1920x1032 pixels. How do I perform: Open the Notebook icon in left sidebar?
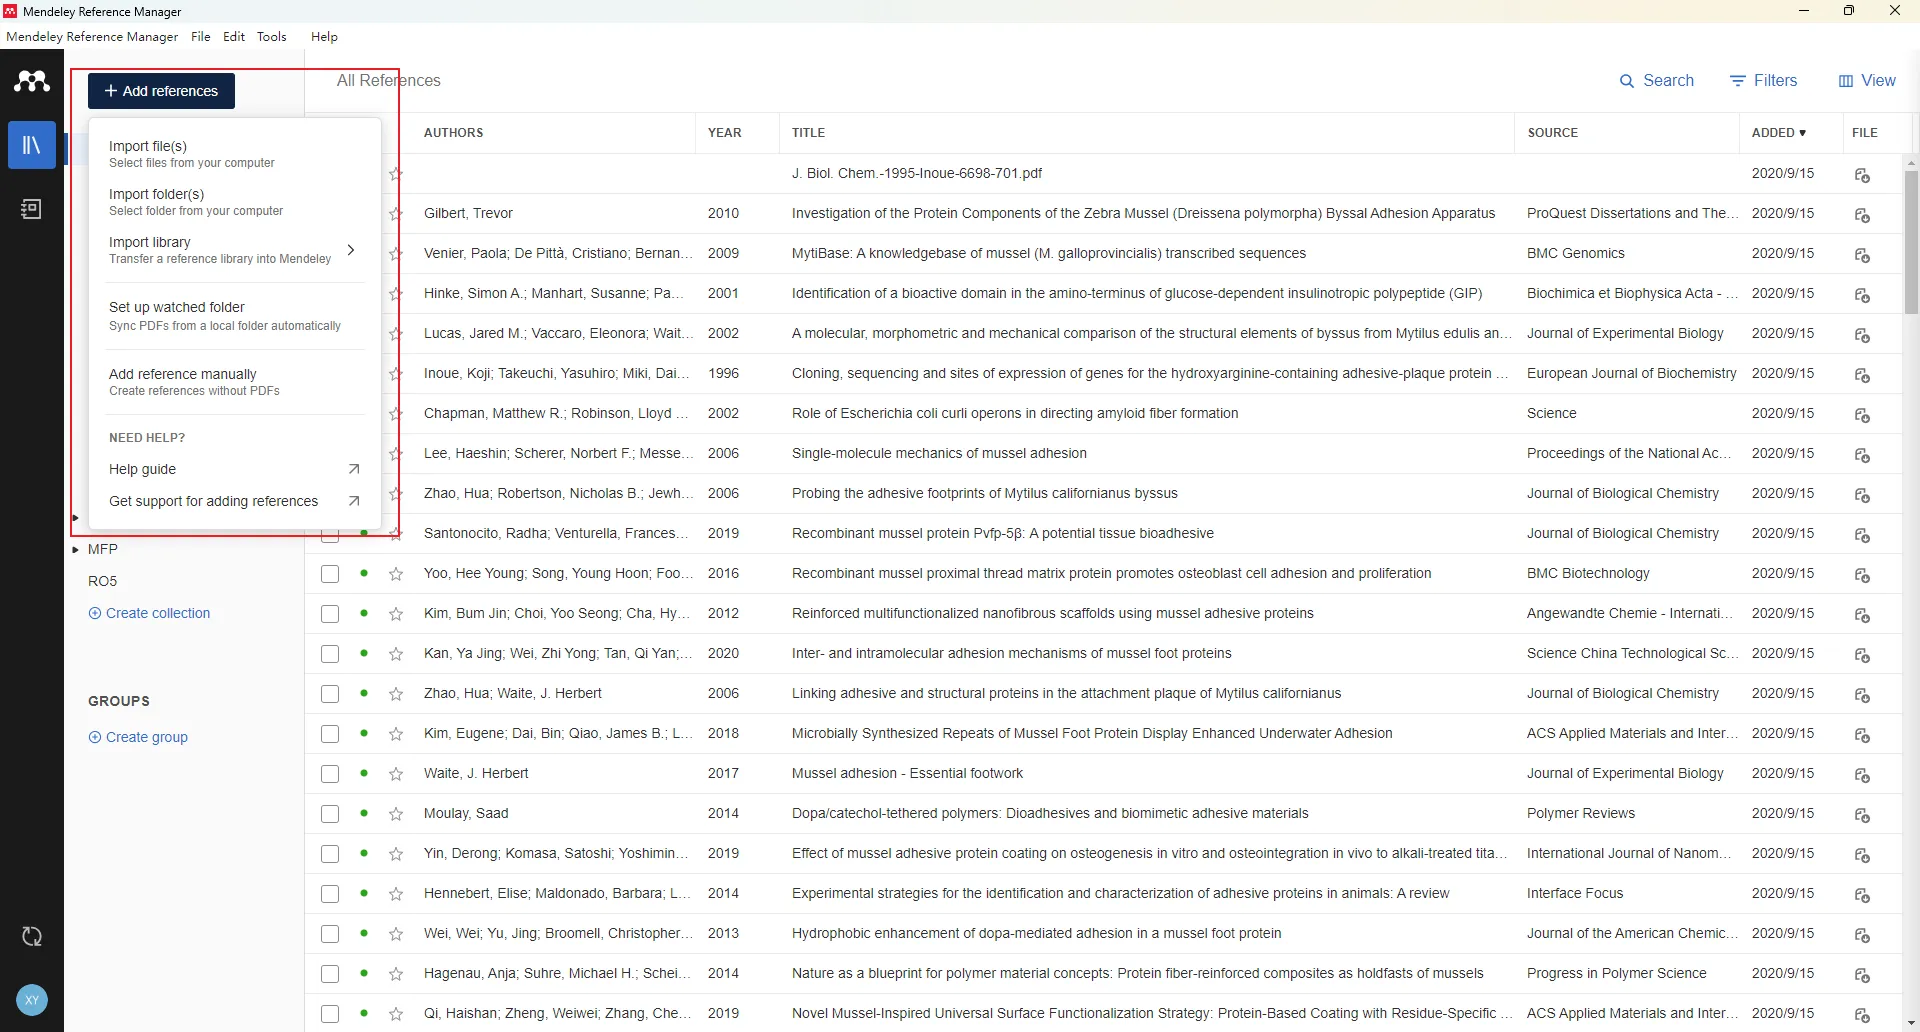32,209
